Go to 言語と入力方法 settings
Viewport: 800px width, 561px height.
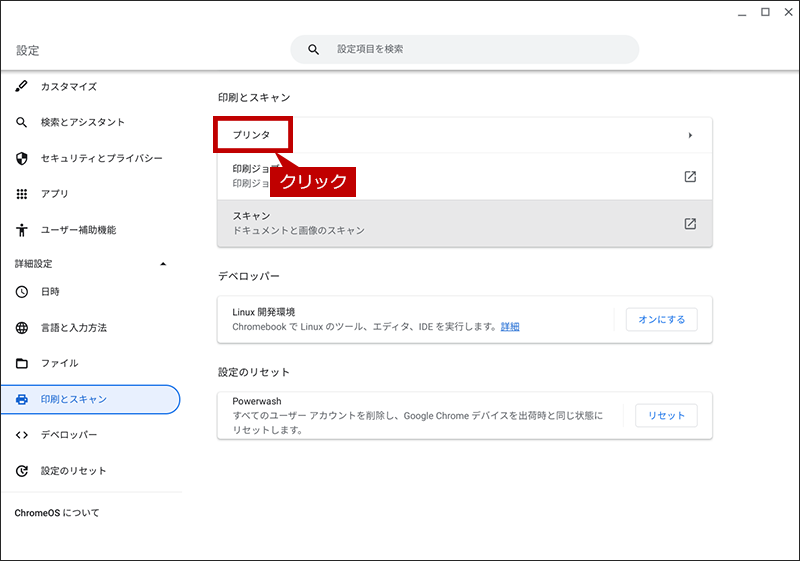74,328
